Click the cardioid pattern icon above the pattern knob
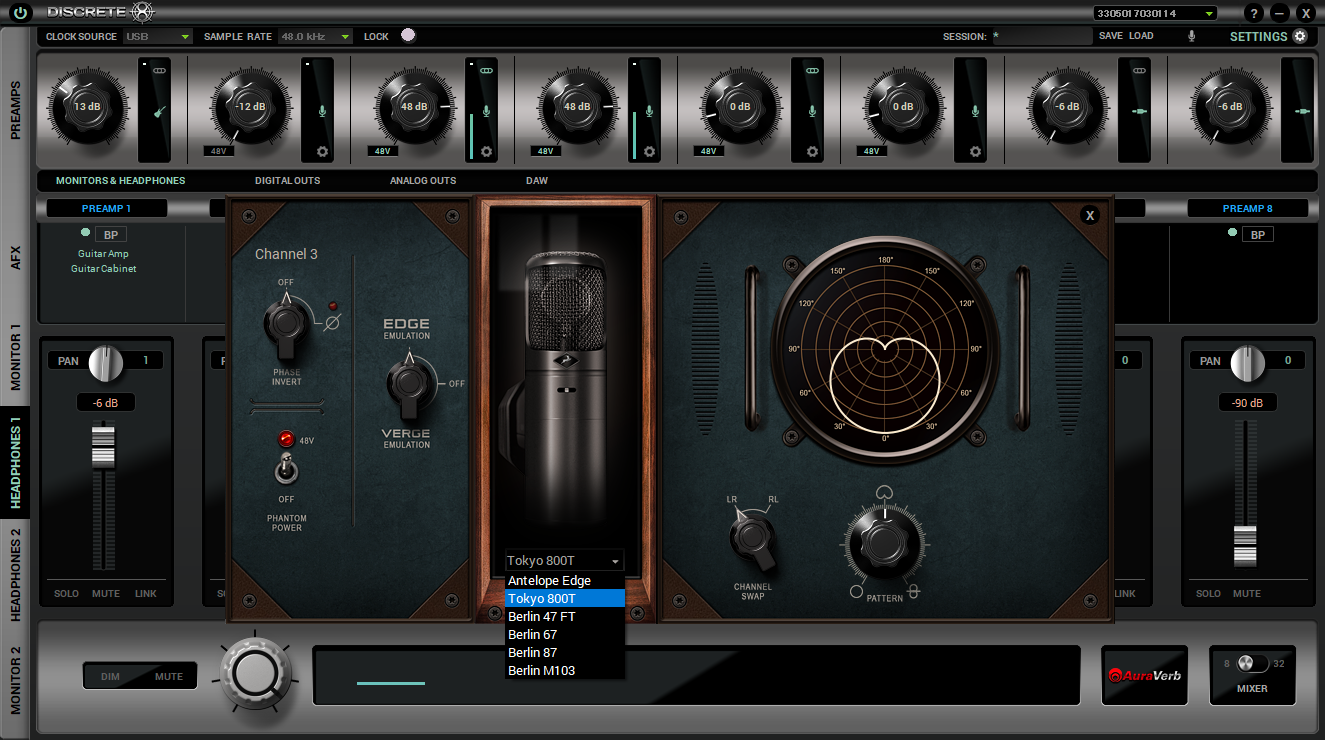Image resolution: width=1325 pixels, height=740 pixels. click(883, 491)
